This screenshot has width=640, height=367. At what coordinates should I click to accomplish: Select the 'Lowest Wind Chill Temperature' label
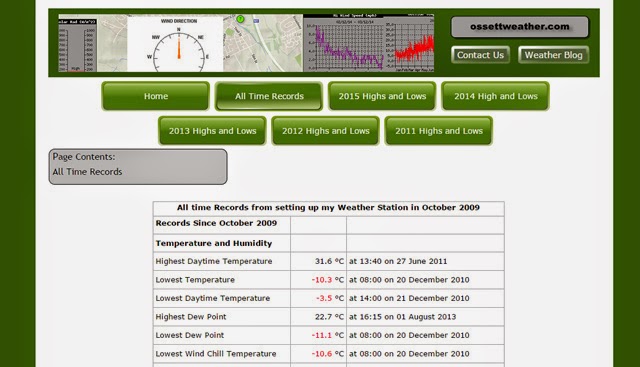click(x=216, y=354)
